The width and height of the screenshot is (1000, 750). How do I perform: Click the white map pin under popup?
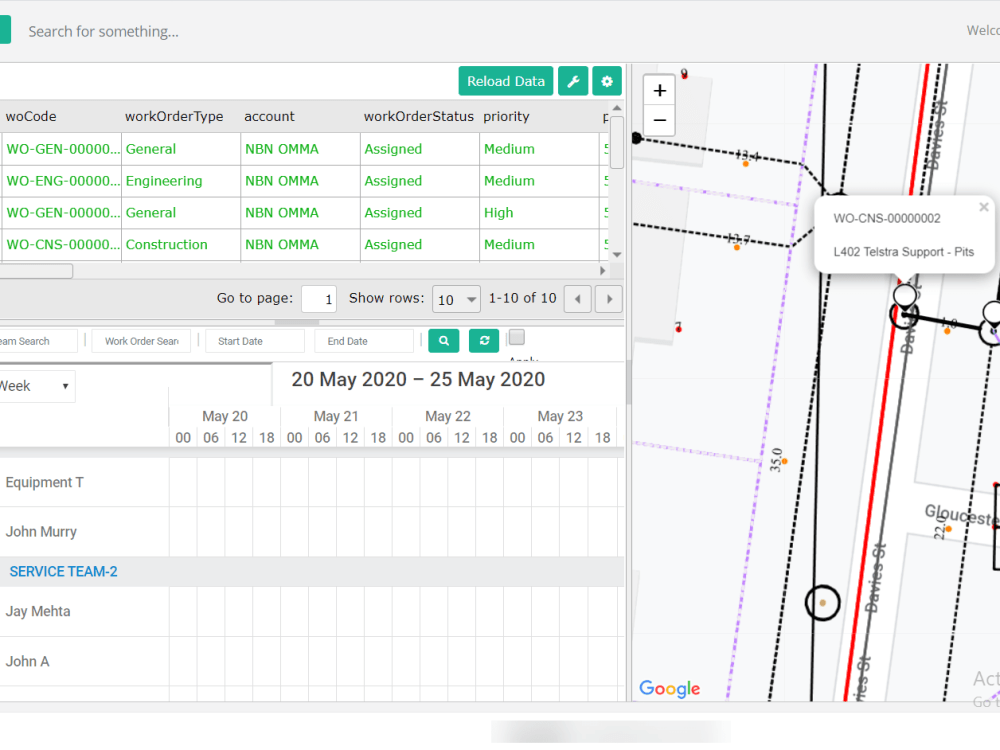tap(904, 296)
